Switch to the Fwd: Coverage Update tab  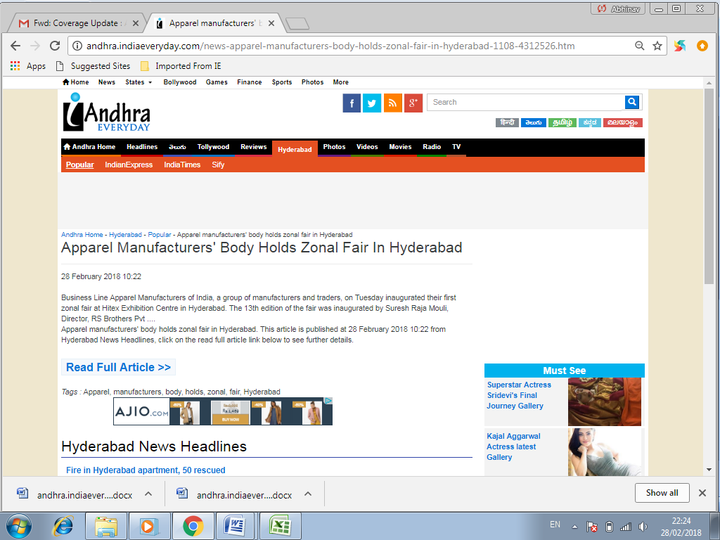78,23
